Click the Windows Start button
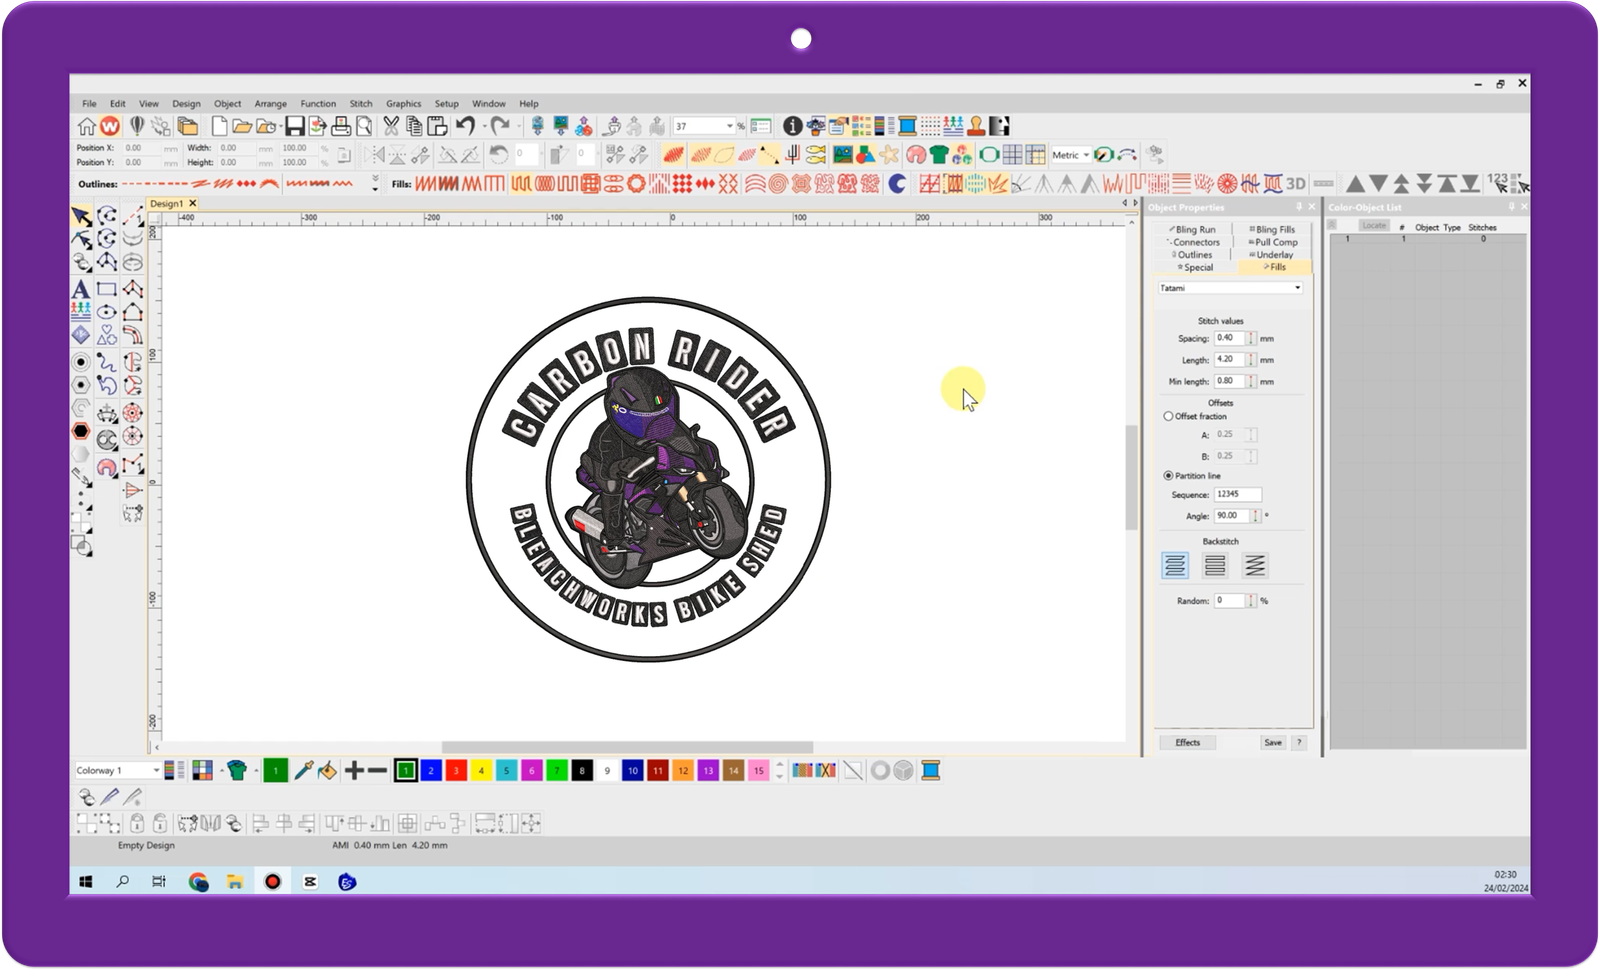The width and height of the screenshot is (1600, 970). point(86,882)
